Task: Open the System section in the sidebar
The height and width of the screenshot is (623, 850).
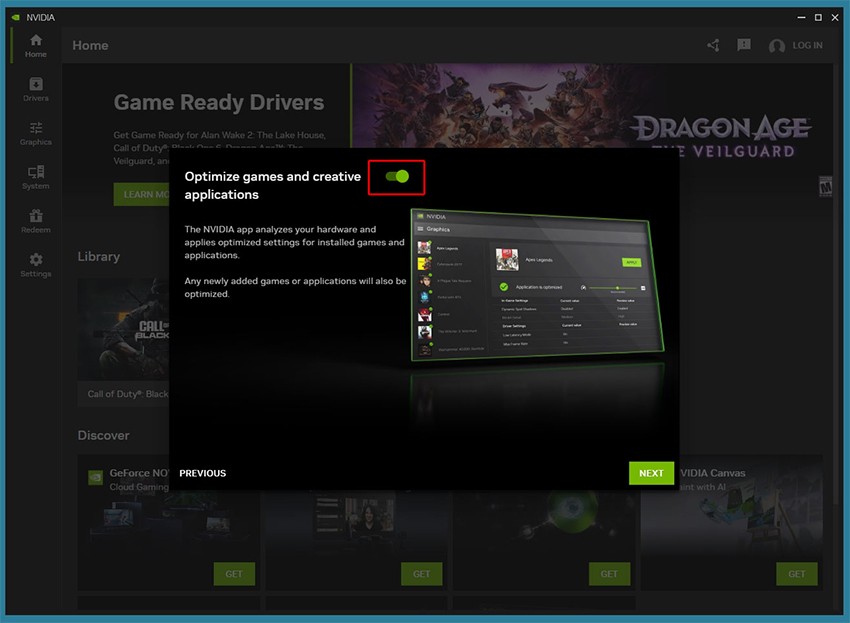Action: (36, 177)
